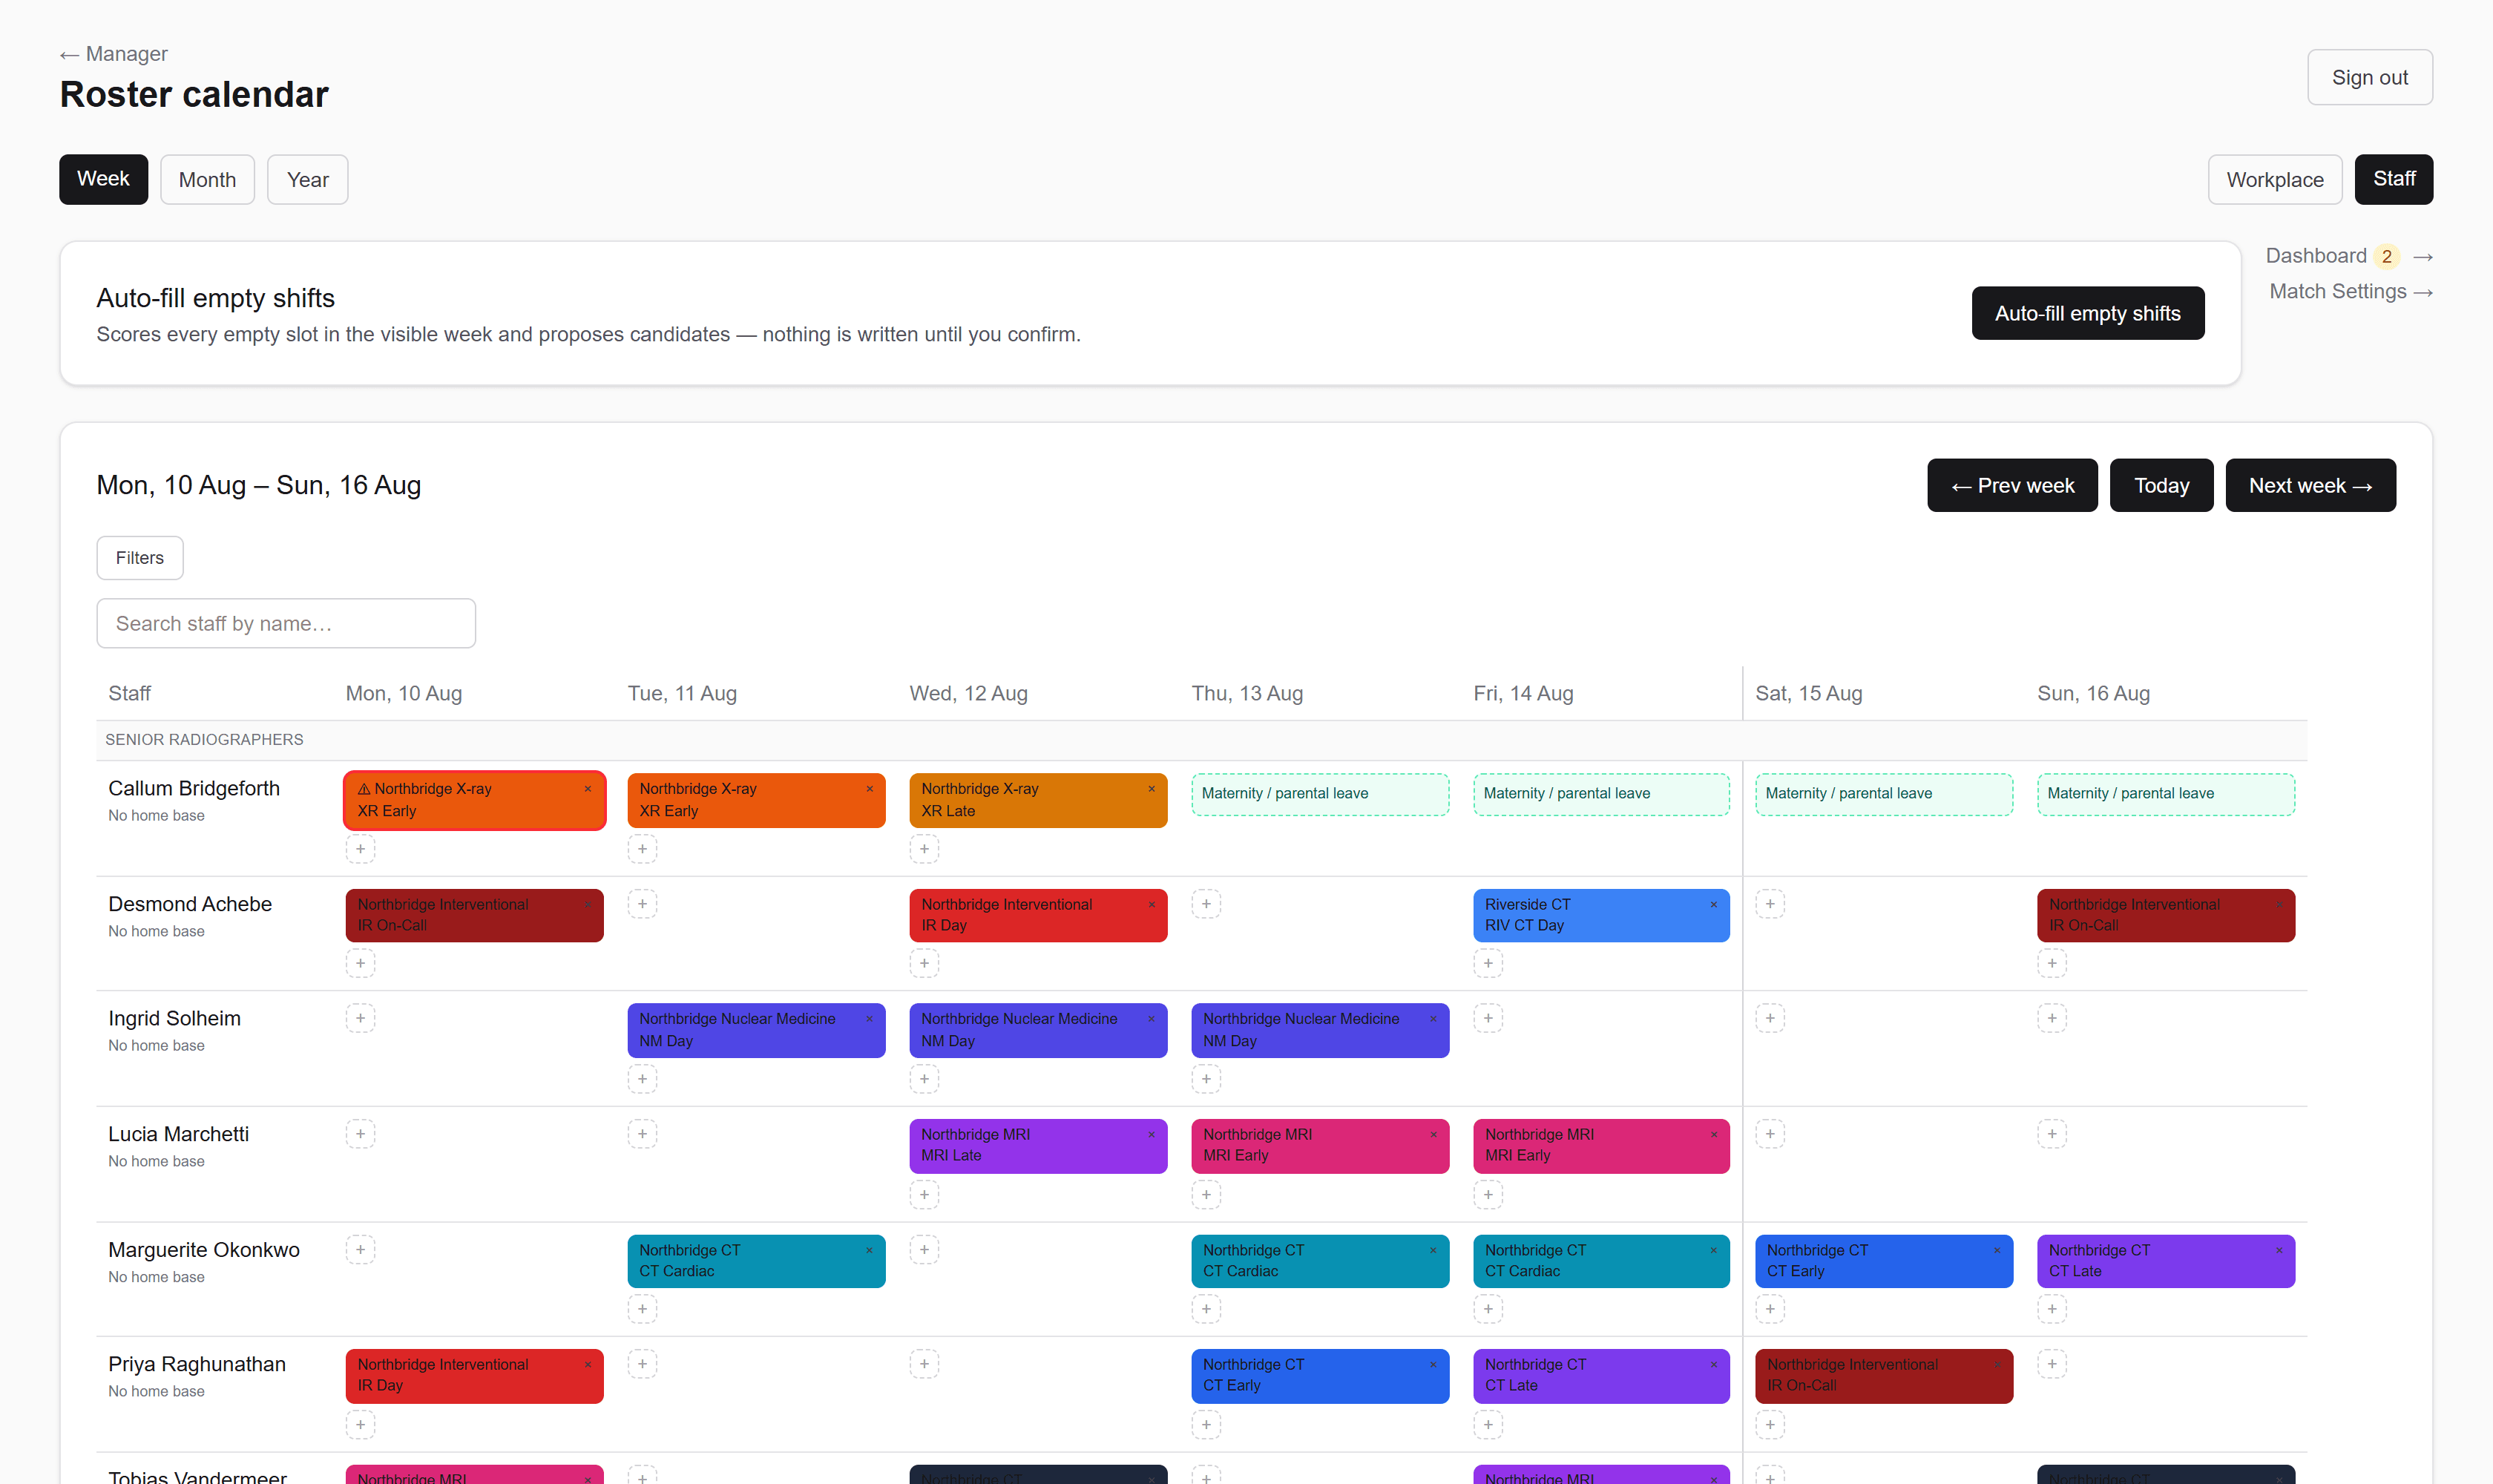Screen dimensions: 2493x1484
Task: Select Callum's Thursday Maternity / parental leave entry
Action: [1320, 794]
